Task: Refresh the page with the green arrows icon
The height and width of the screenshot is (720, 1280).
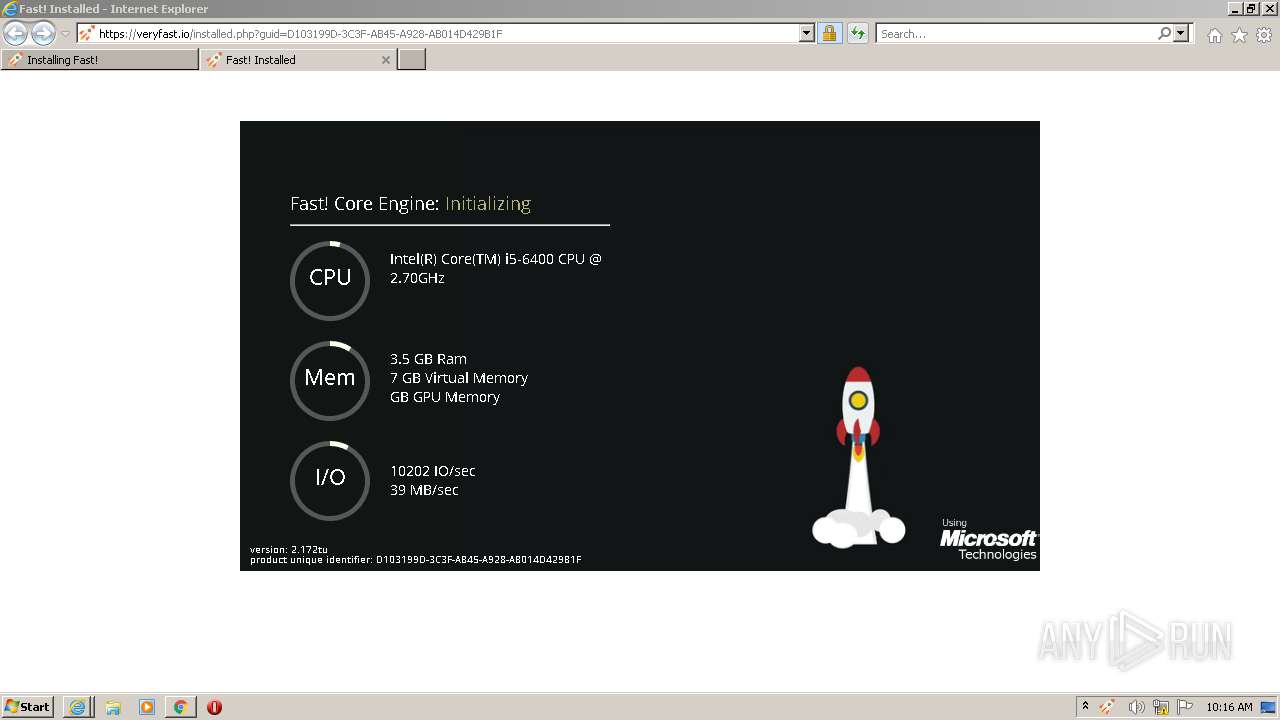Action: click(857, 34)
